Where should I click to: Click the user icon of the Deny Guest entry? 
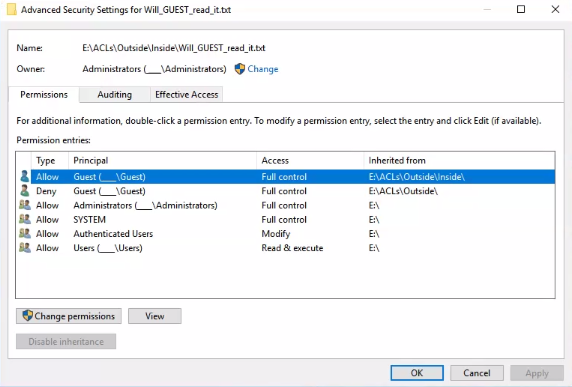click(24, 190)
